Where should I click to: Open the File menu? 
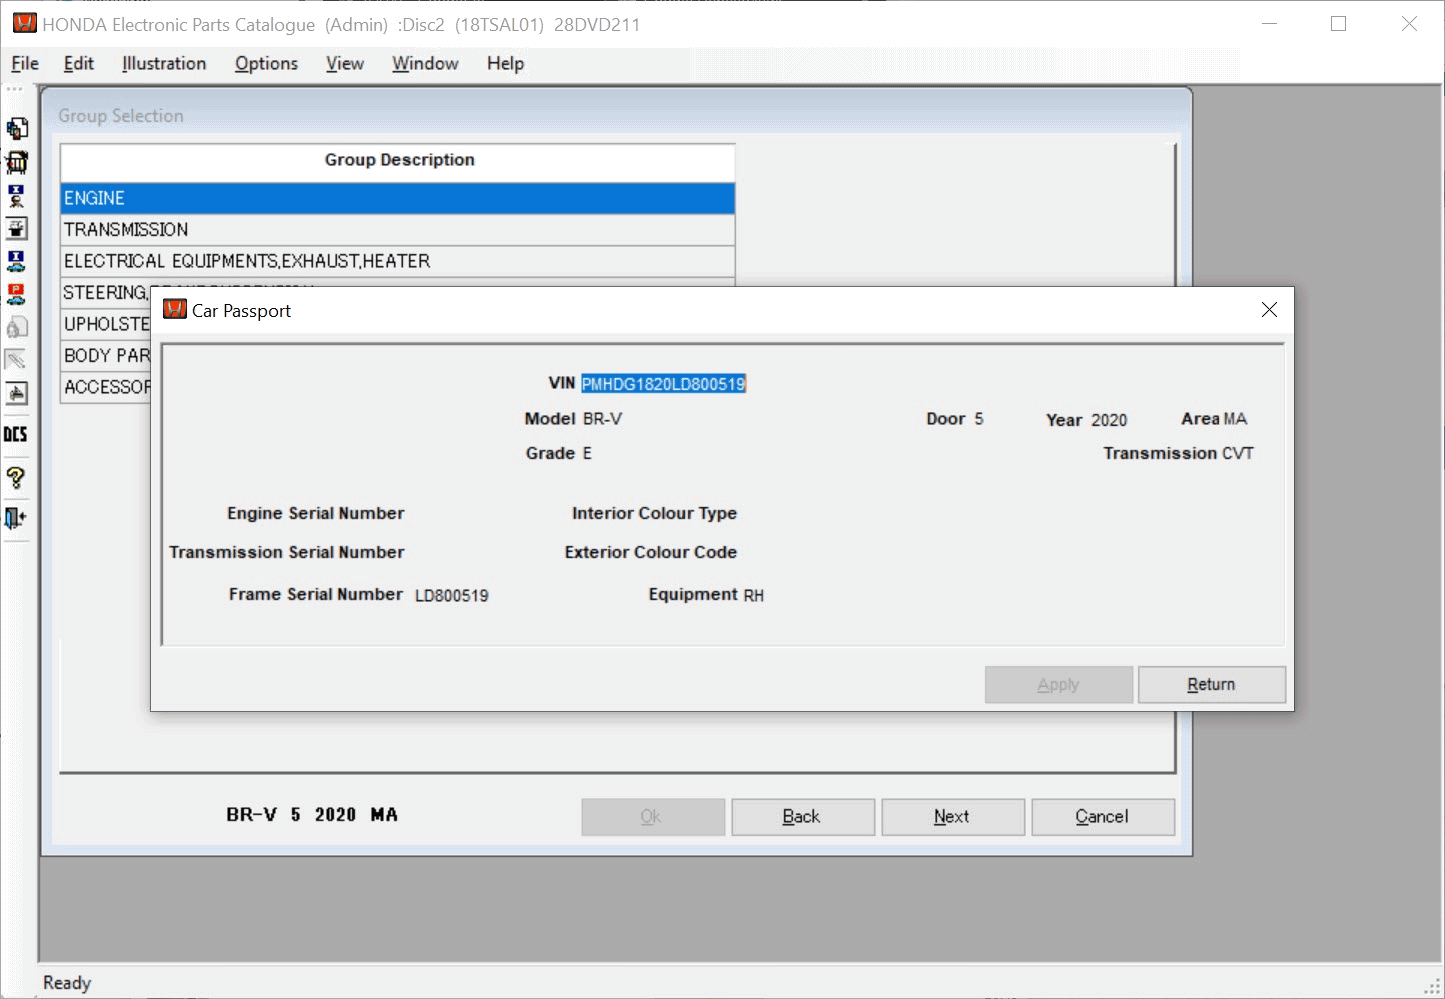pos(25,63)
